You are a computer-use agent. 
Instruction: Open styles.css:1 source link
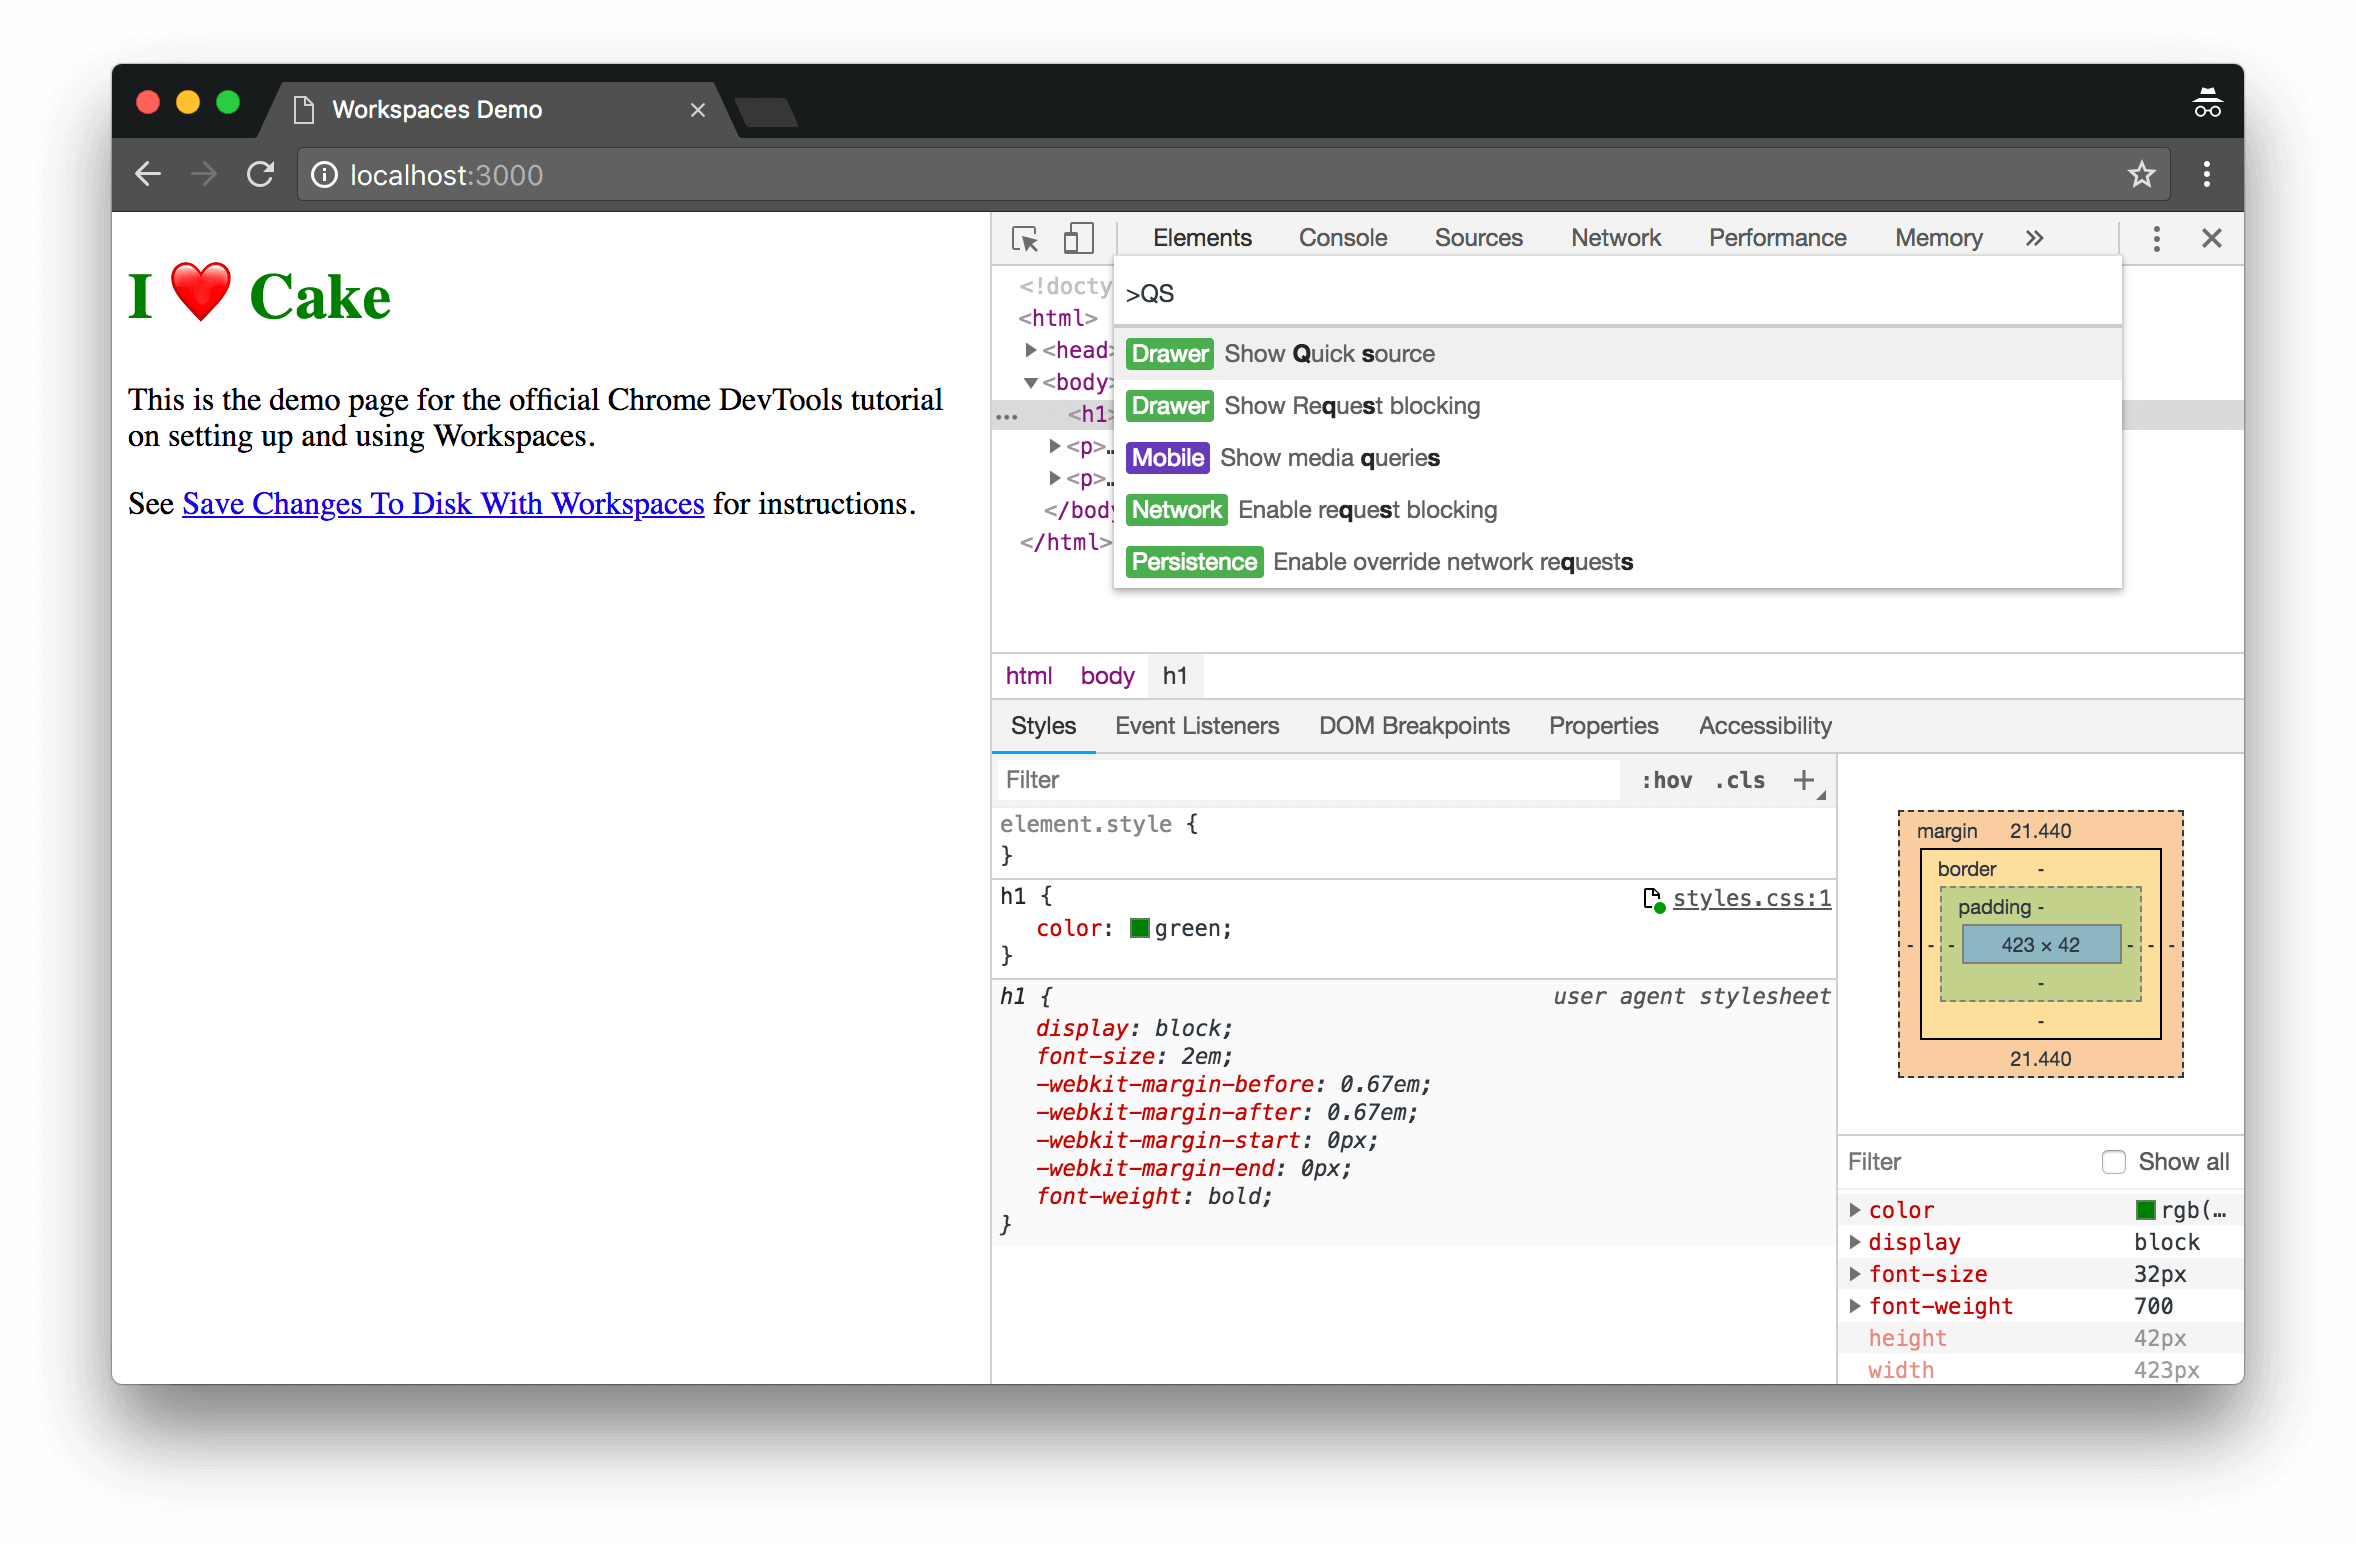coord(1752,898)
